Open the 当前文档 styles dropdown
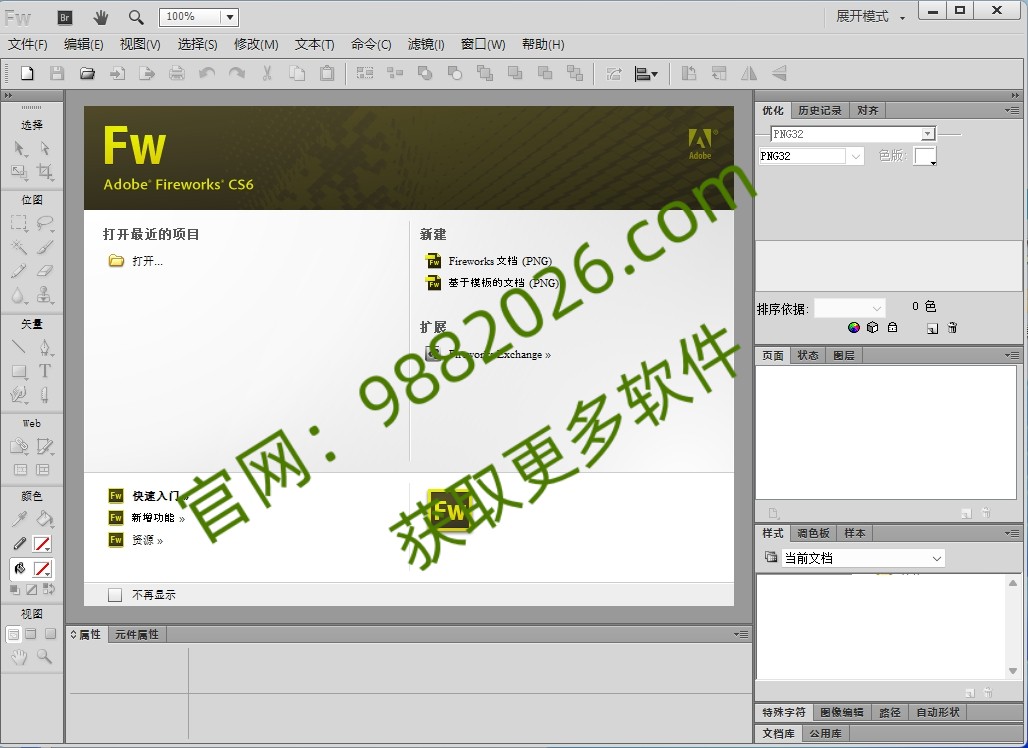Image resolution: width=1028 pixels, height=748 pixels. click(863, 559)
